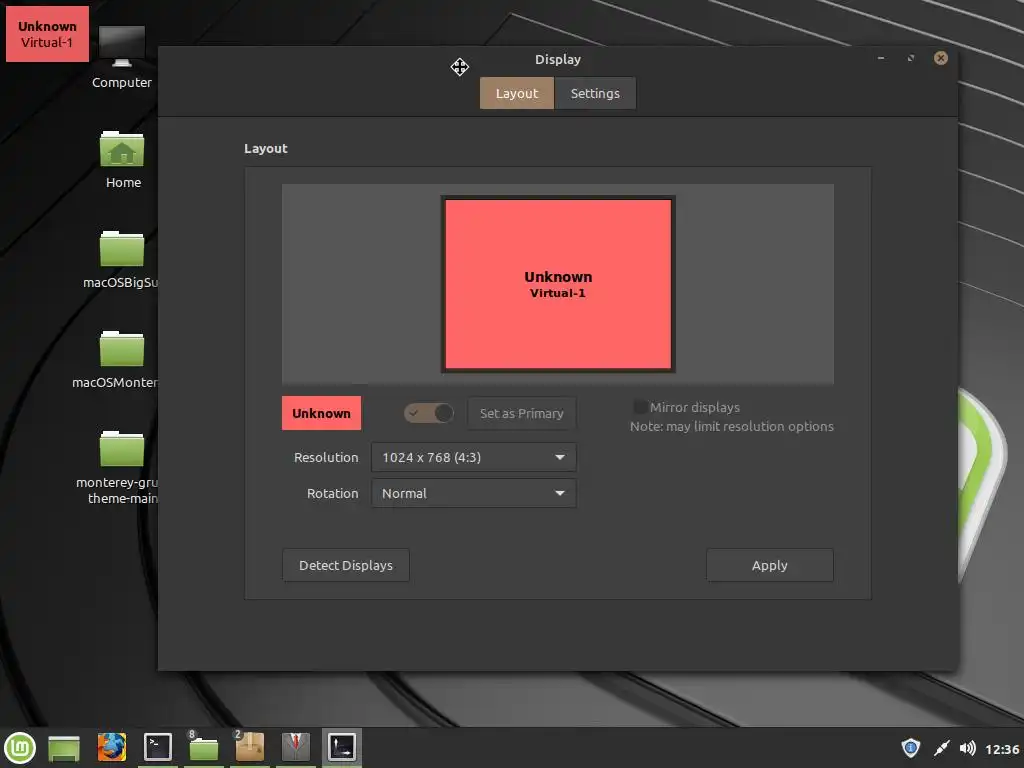
Task: Select the macOSBigSur folder on desktop
Action: point(121,259)
